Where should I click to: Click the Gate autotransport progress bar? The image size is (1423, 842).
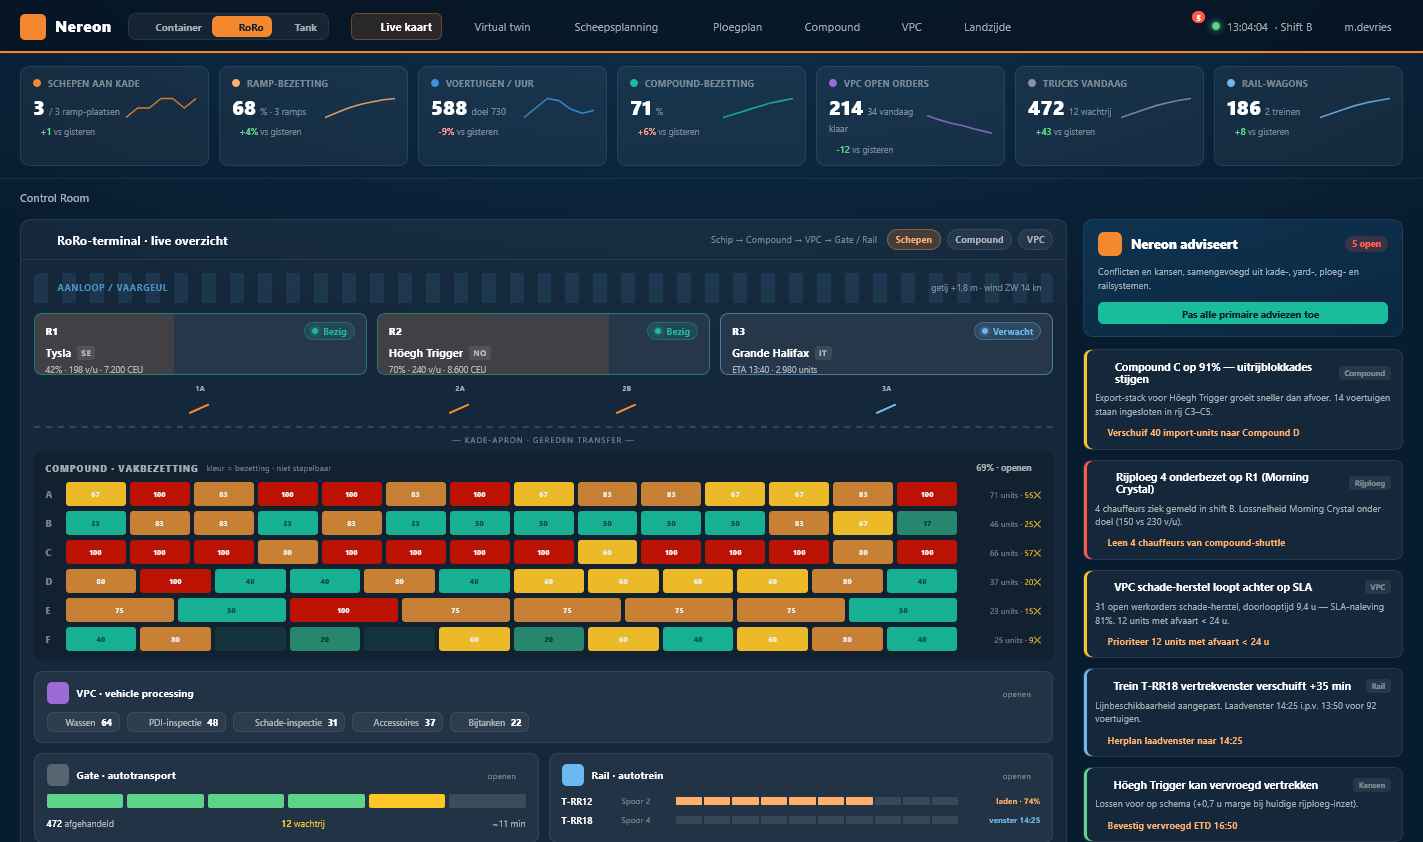coord(286,801)
